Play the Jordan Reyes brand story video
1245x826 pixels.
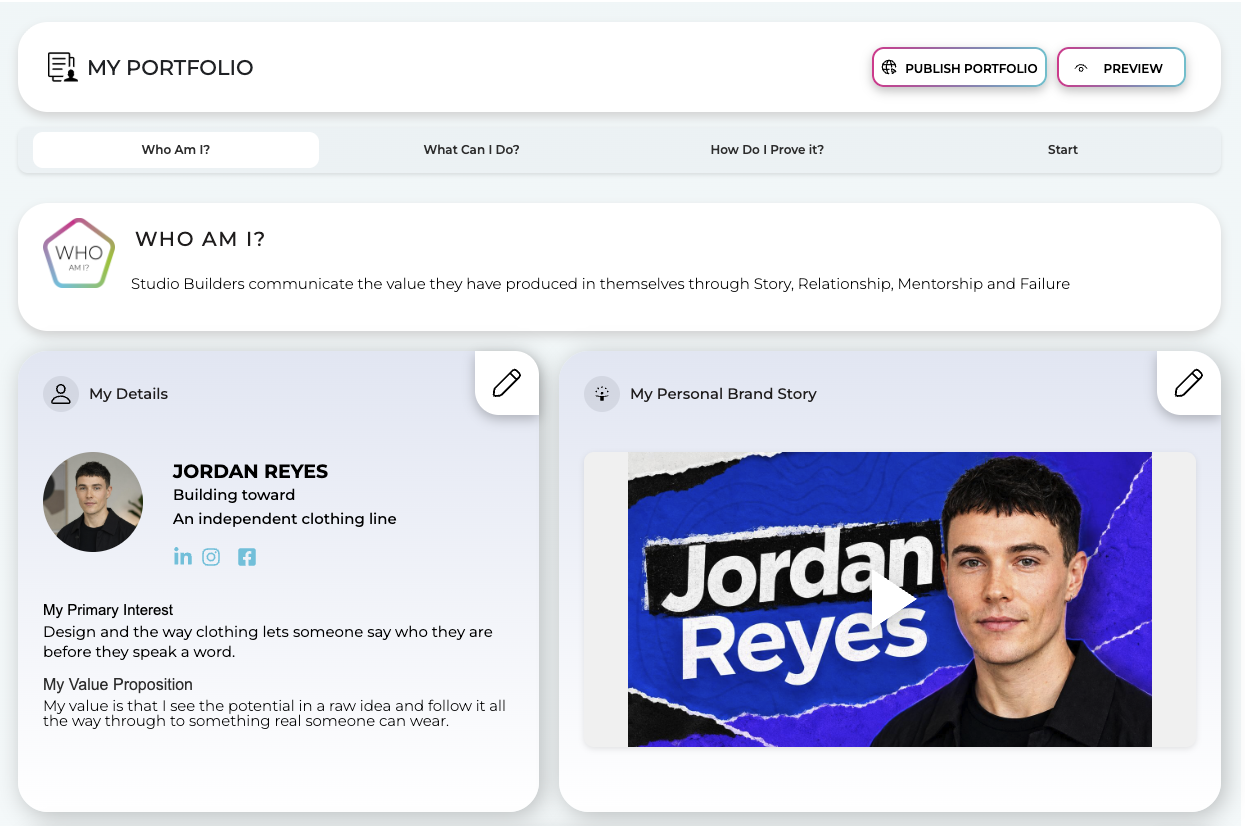(892, 600)
